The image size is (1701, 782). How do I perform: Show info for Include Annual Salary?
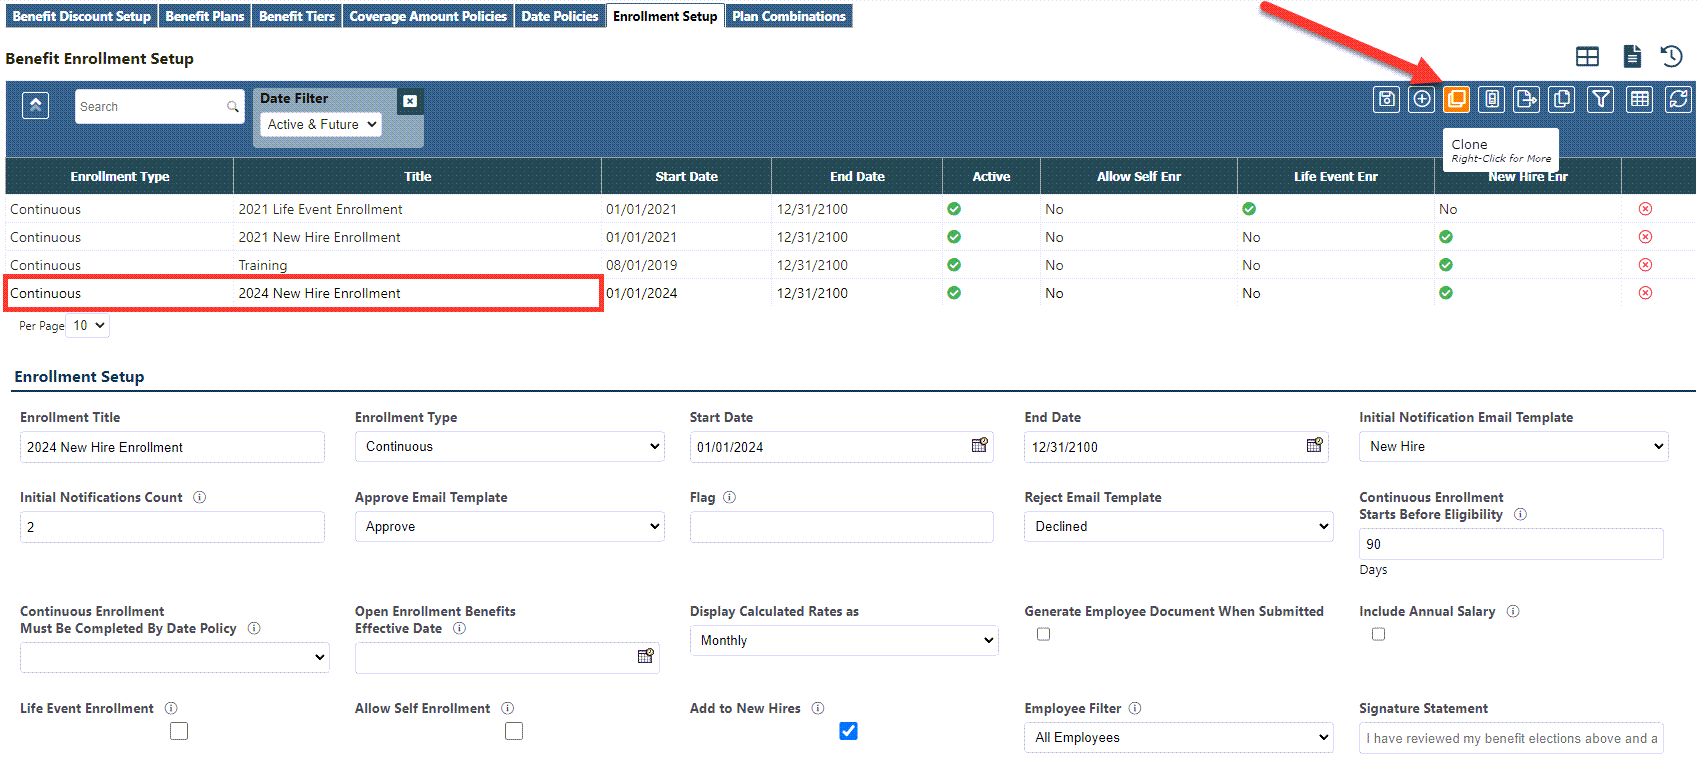1513,611
